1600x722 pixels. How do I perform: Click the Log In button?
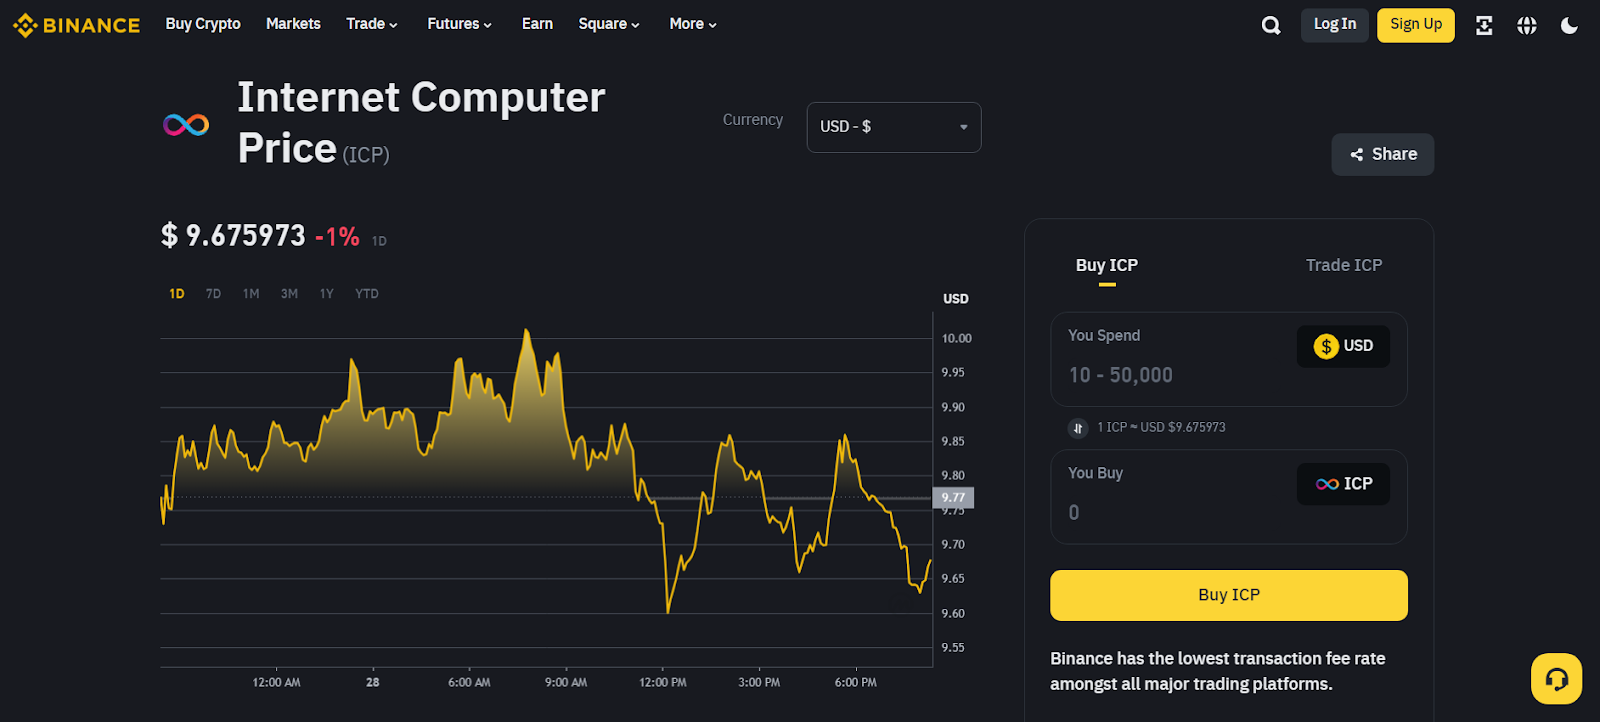pos(1335,25)
